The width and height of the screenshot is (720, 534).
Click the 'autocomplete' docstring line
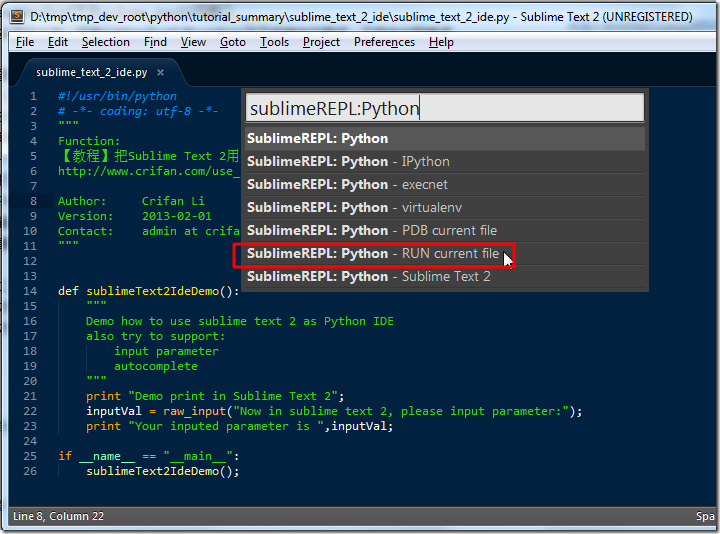pyautogui.click(x=156, y=366)
